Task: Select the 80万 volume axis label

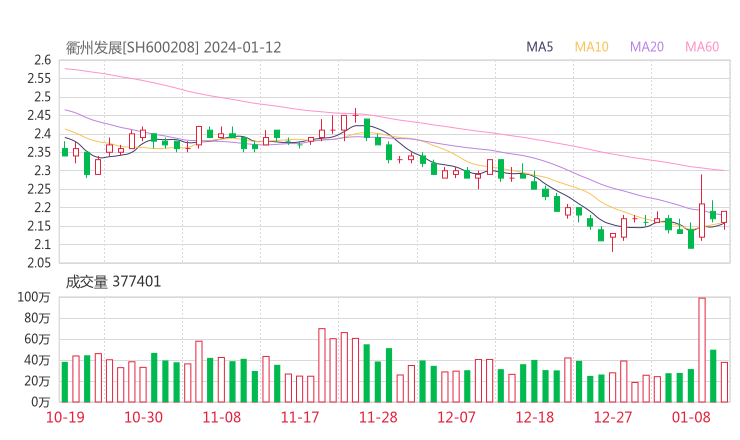Action: 37,318
